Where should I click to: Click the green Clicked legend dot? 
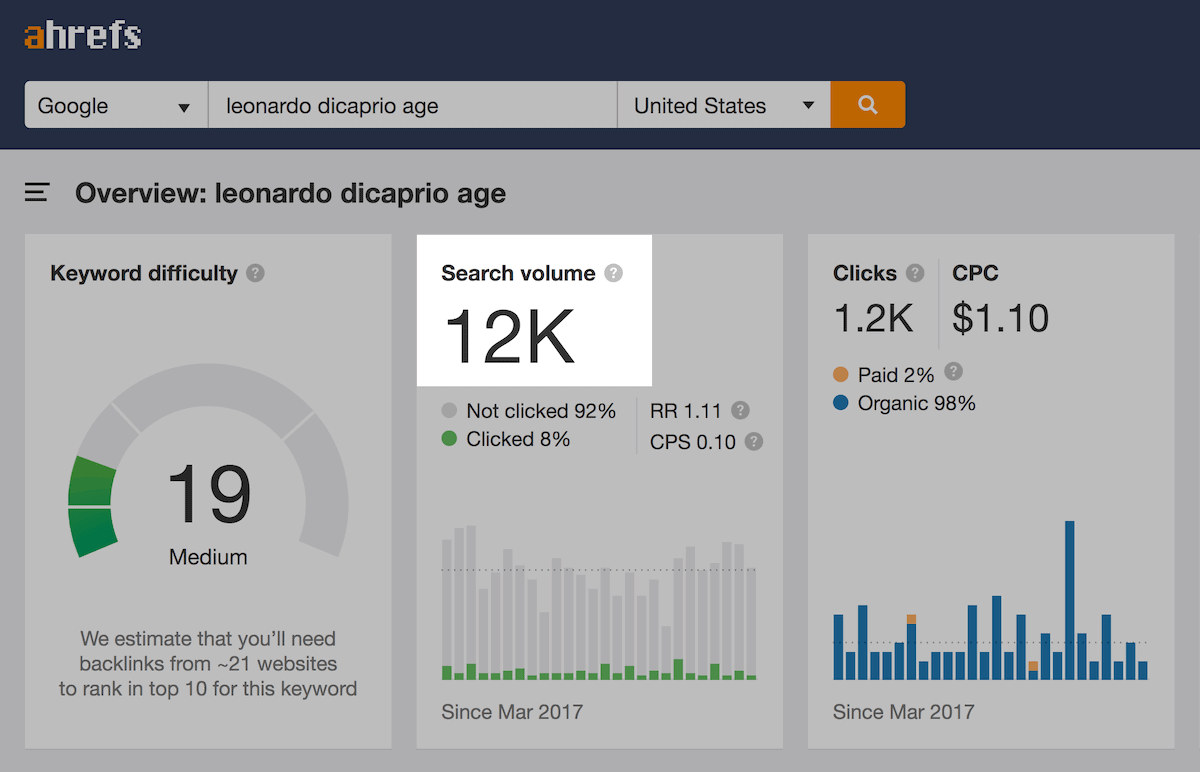(449, 439)
